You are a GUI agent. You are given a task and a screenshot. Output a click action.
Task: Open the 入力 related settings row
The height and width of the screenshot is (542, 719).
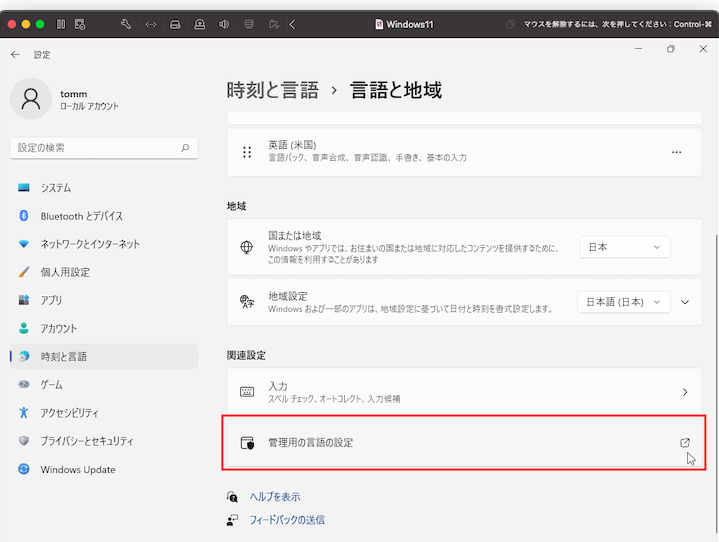click(x=464, y=392)
